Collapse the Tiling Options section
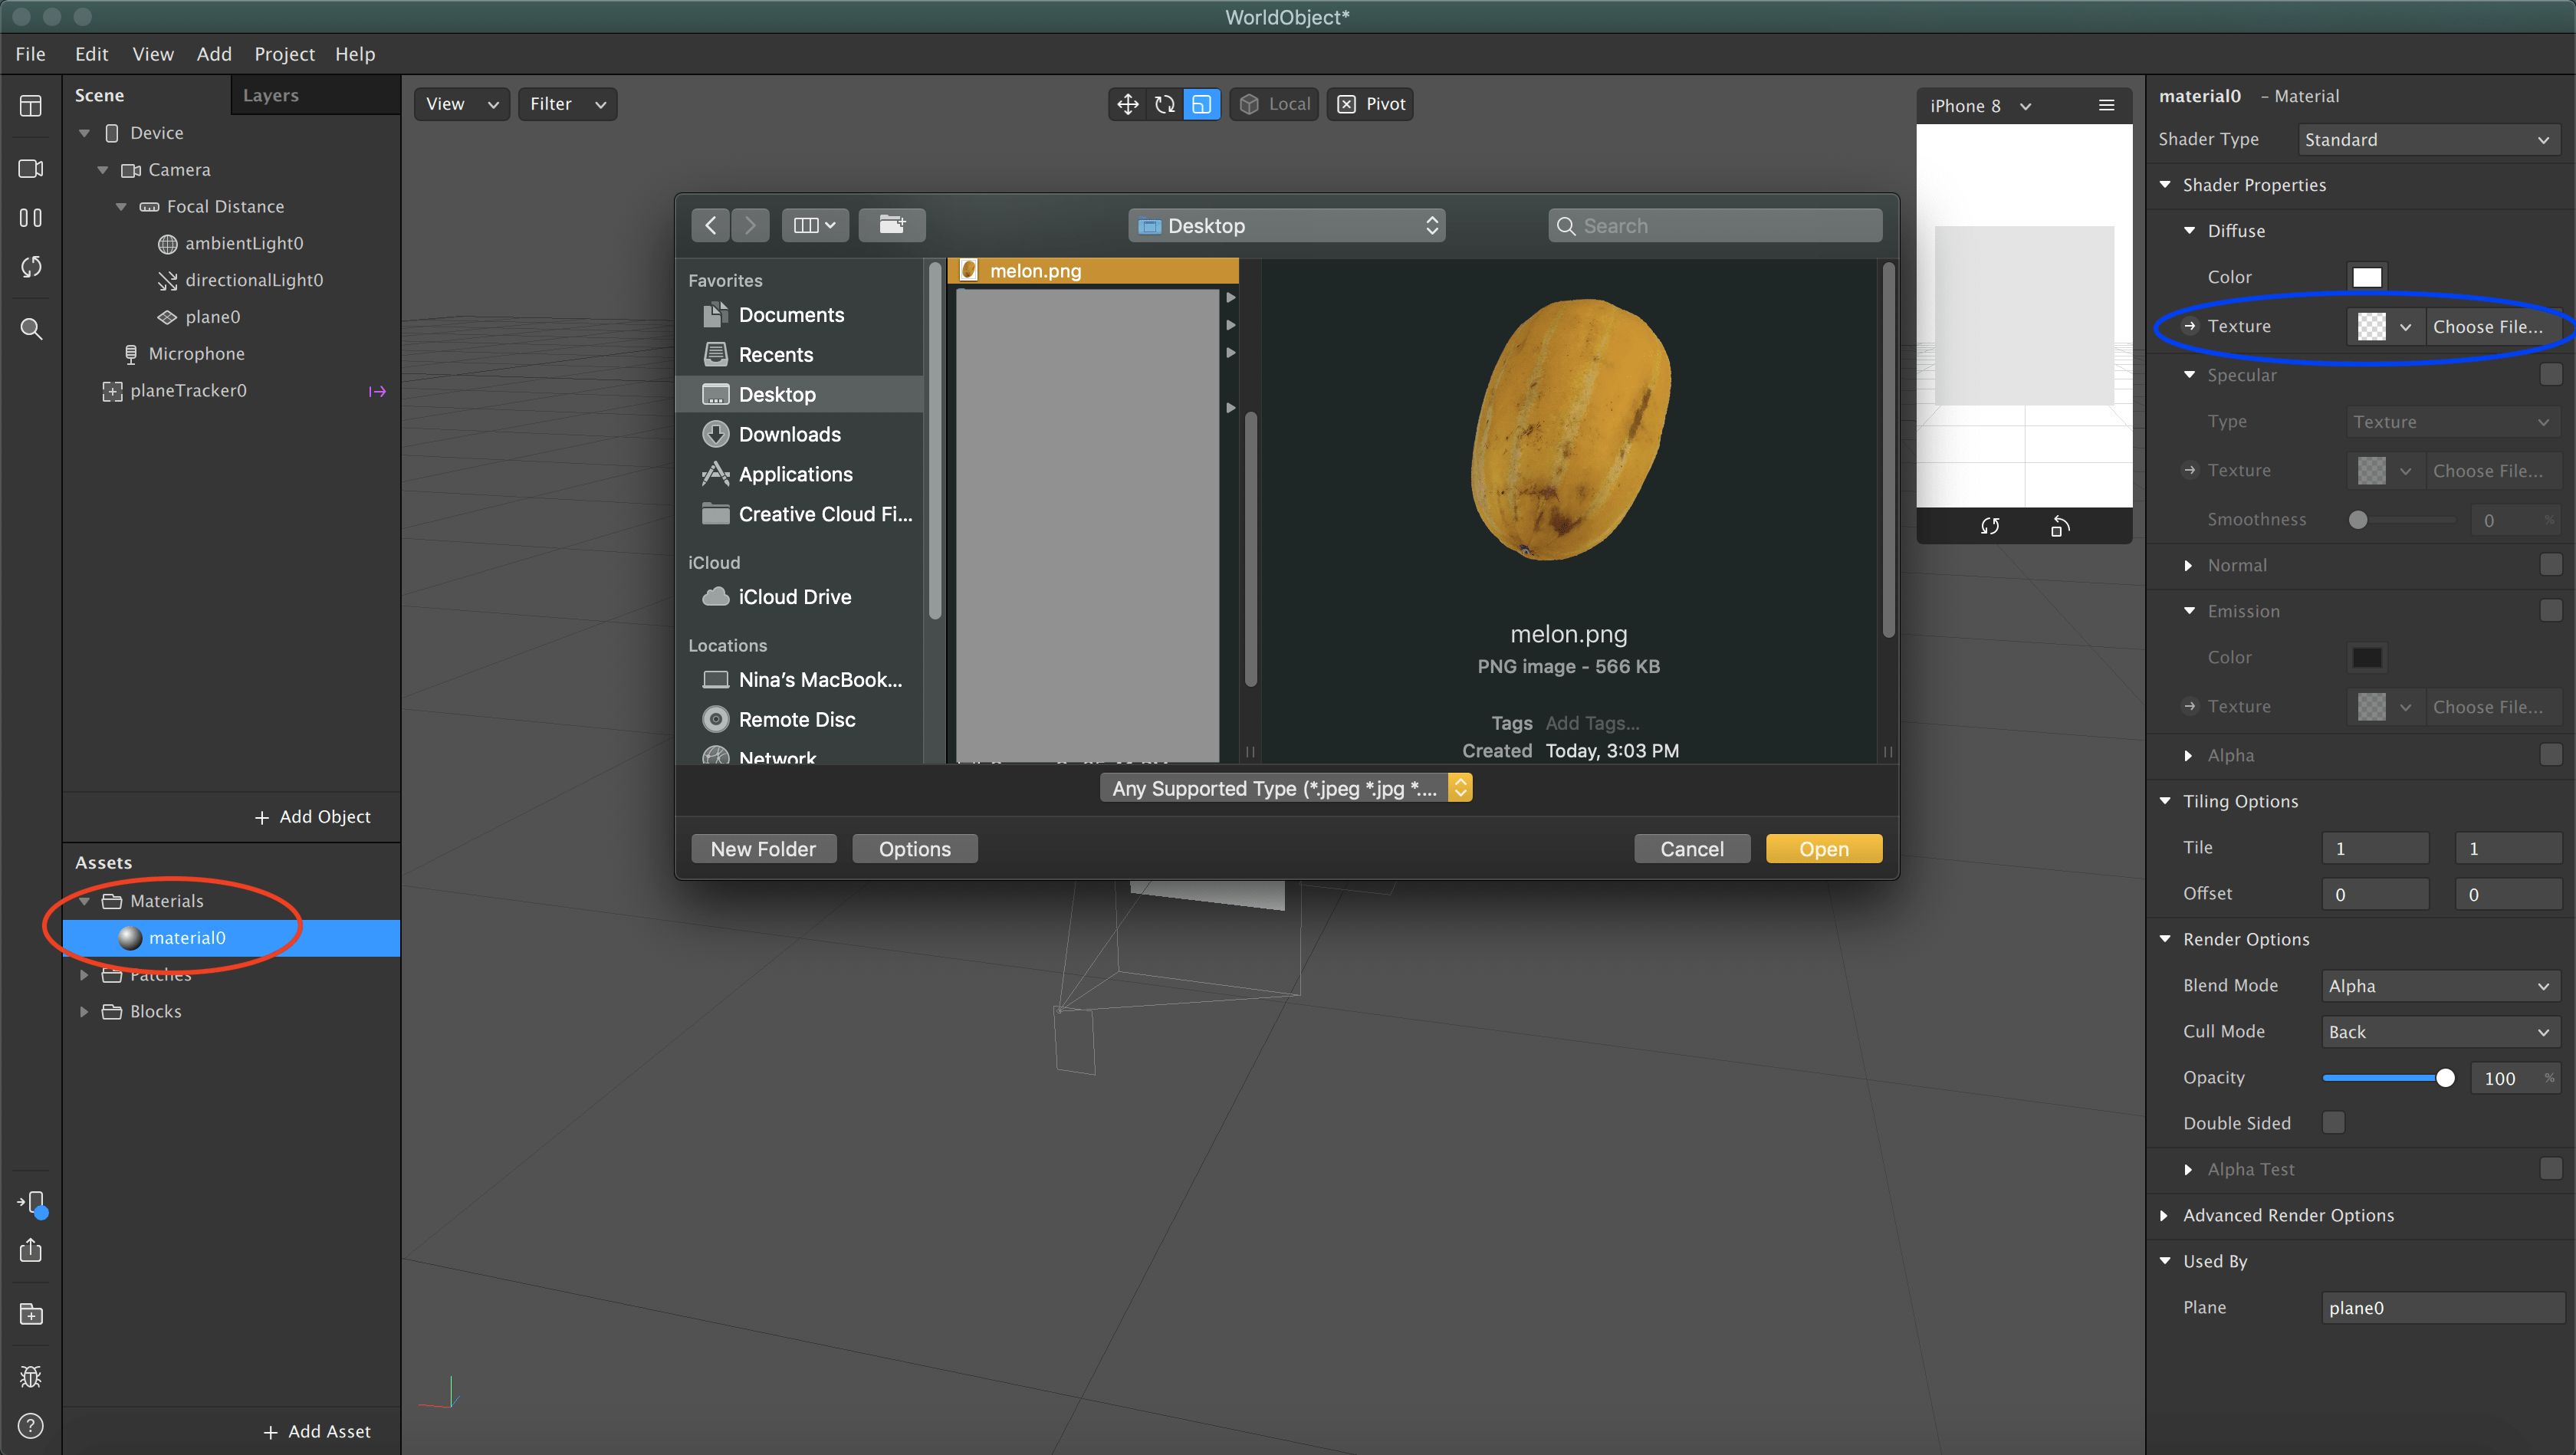 tap(2164, 800)
